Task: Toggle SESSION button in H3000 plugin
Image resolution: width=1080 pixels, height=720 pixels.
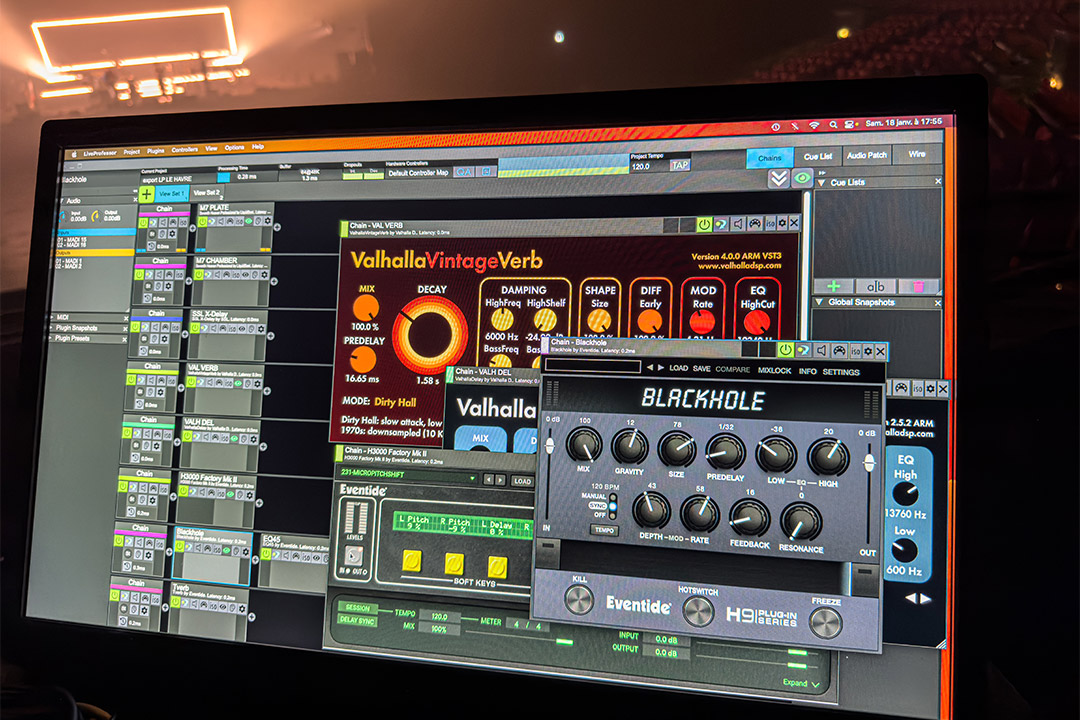Action: pyautogui.click(x=357, y=608)
